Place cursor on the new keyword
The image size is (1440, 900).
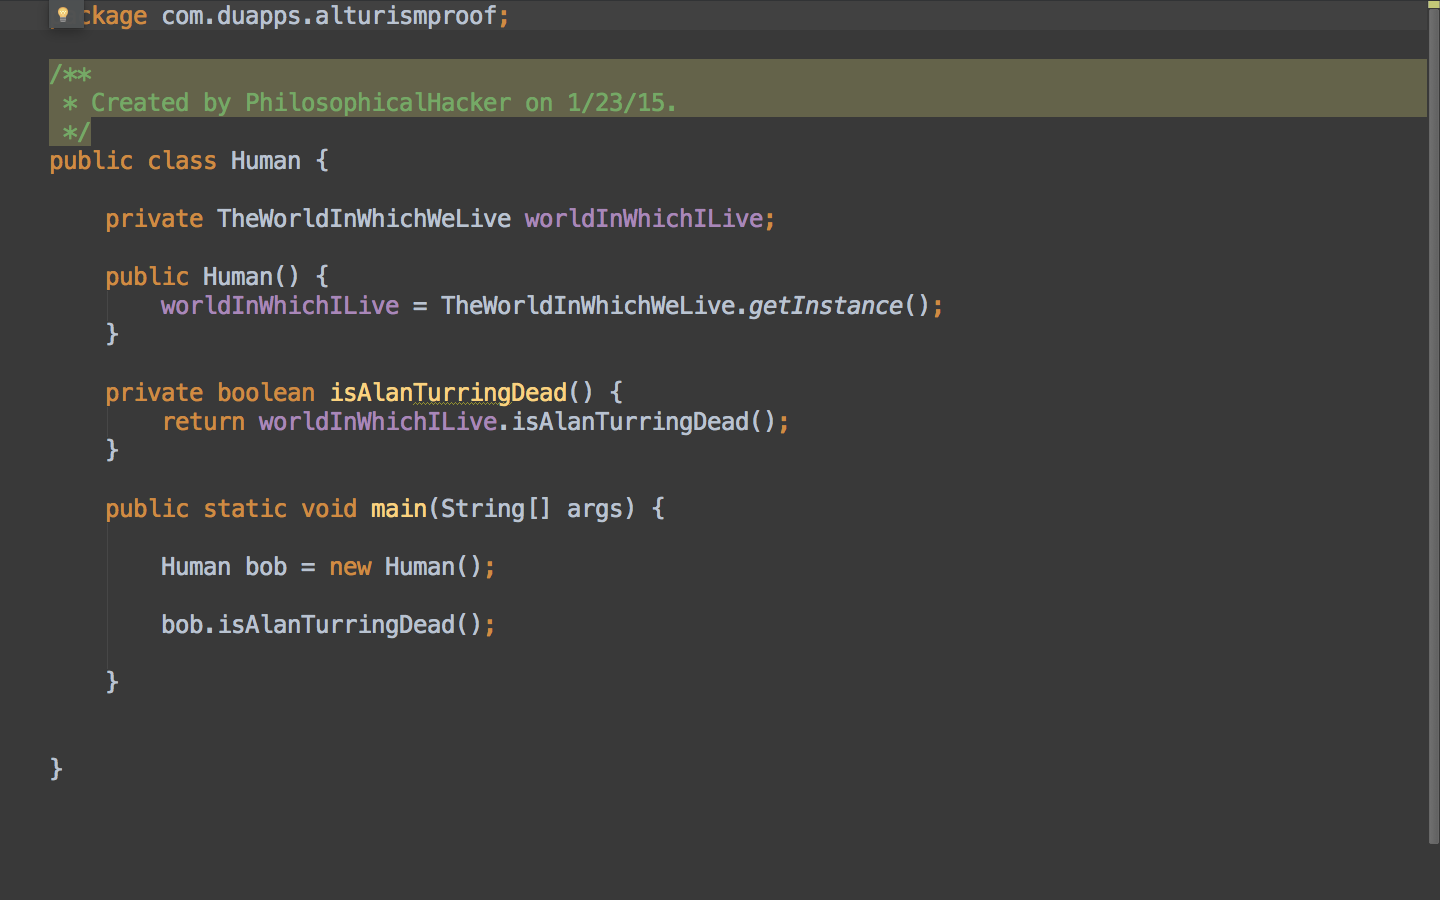[350, 567]
